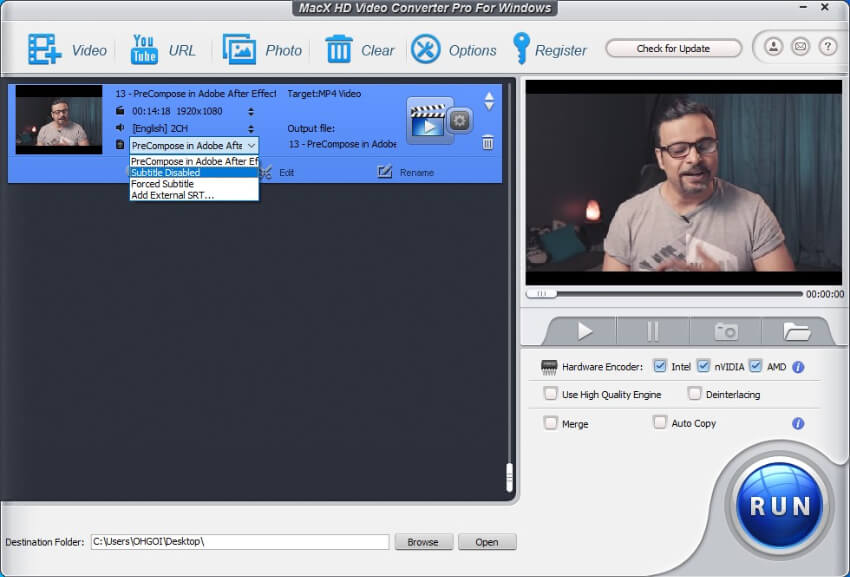Click the Clear trash can icon
Viewport: 850px width, 577px height.
(339, 49)
